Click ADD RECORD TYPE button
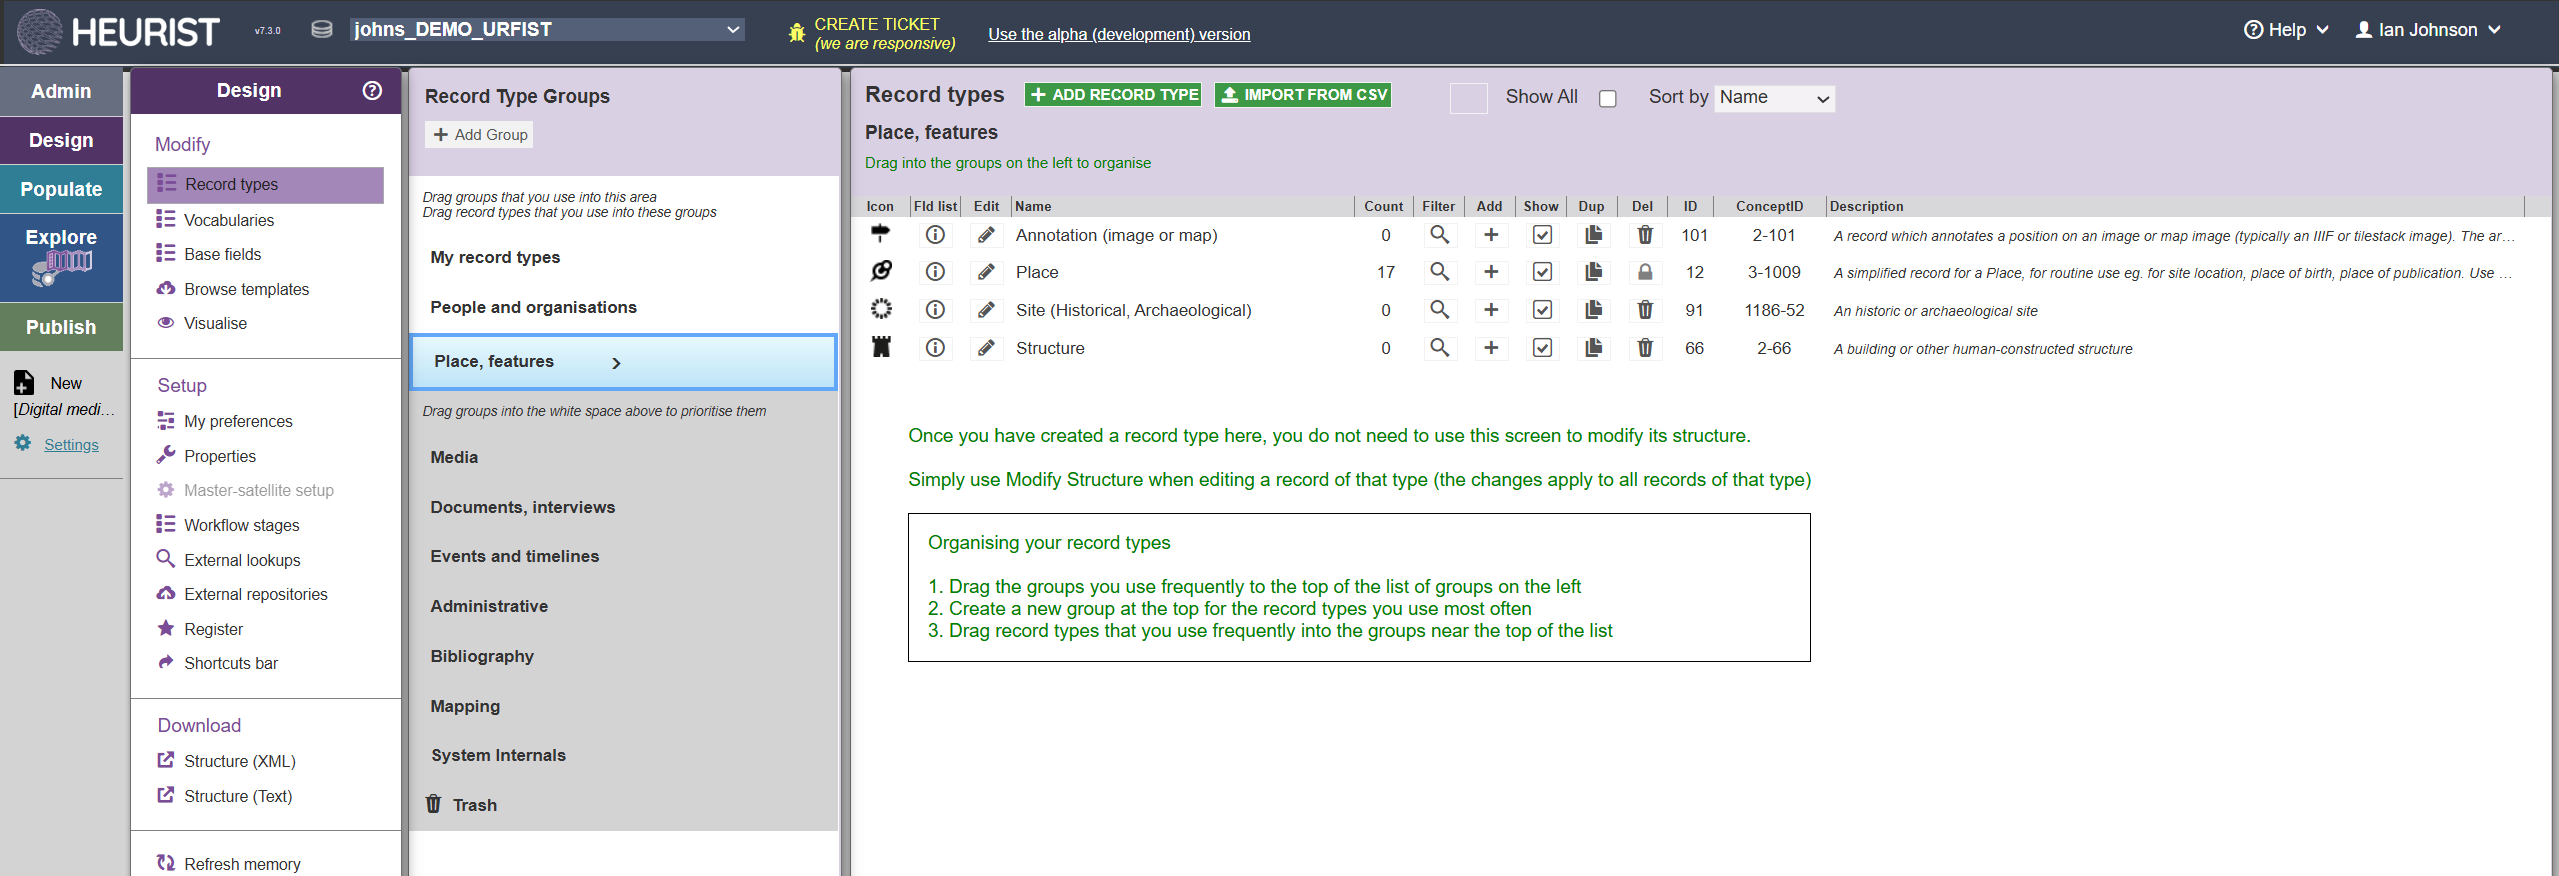2559x876 pixels. click(1113, 95)
